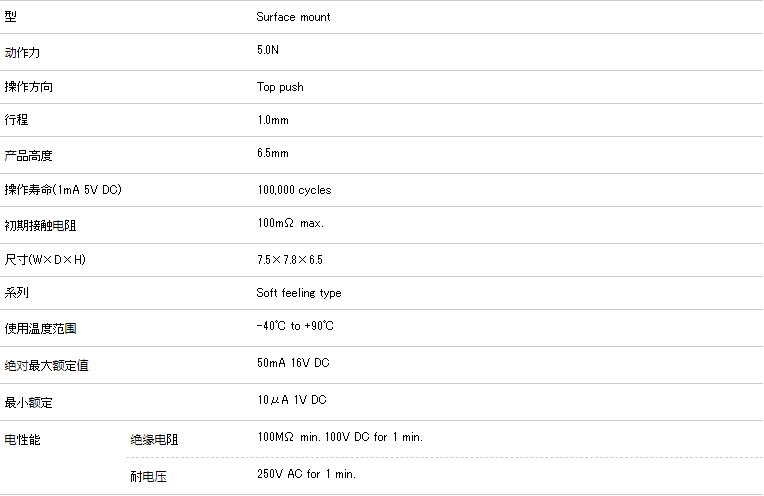Screen dimensions: 764x496
Task: Select the 产品高度 row label
Action: tap(29, 156)
